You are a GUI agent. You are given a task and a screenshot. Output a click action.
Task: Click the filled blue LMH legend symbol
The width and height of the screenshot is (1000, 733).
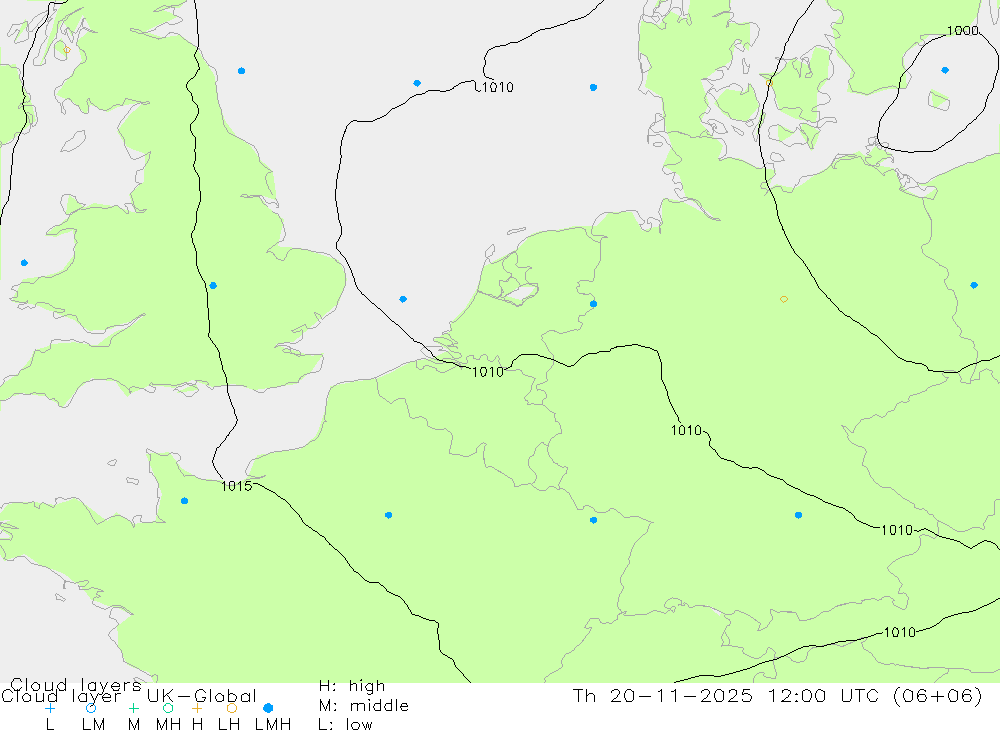pos(268,708)
